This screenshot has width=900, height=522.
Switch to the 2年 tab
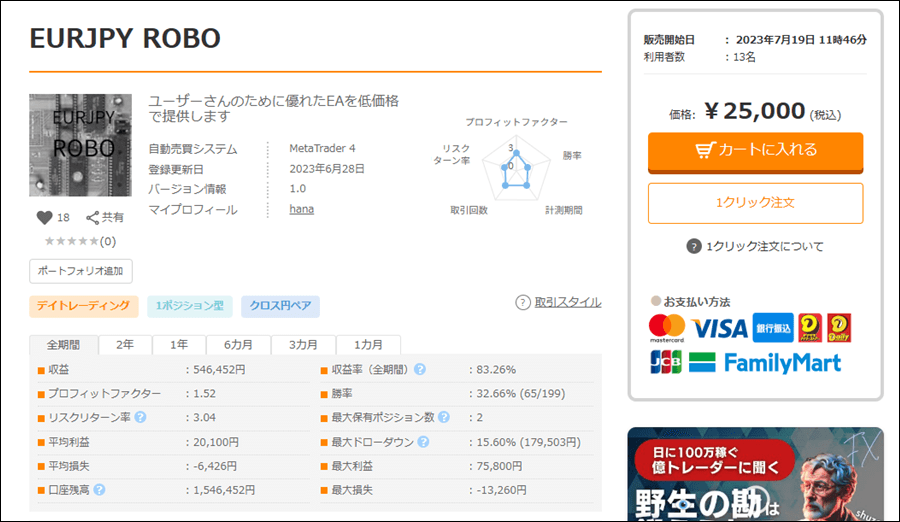(125, 345)
